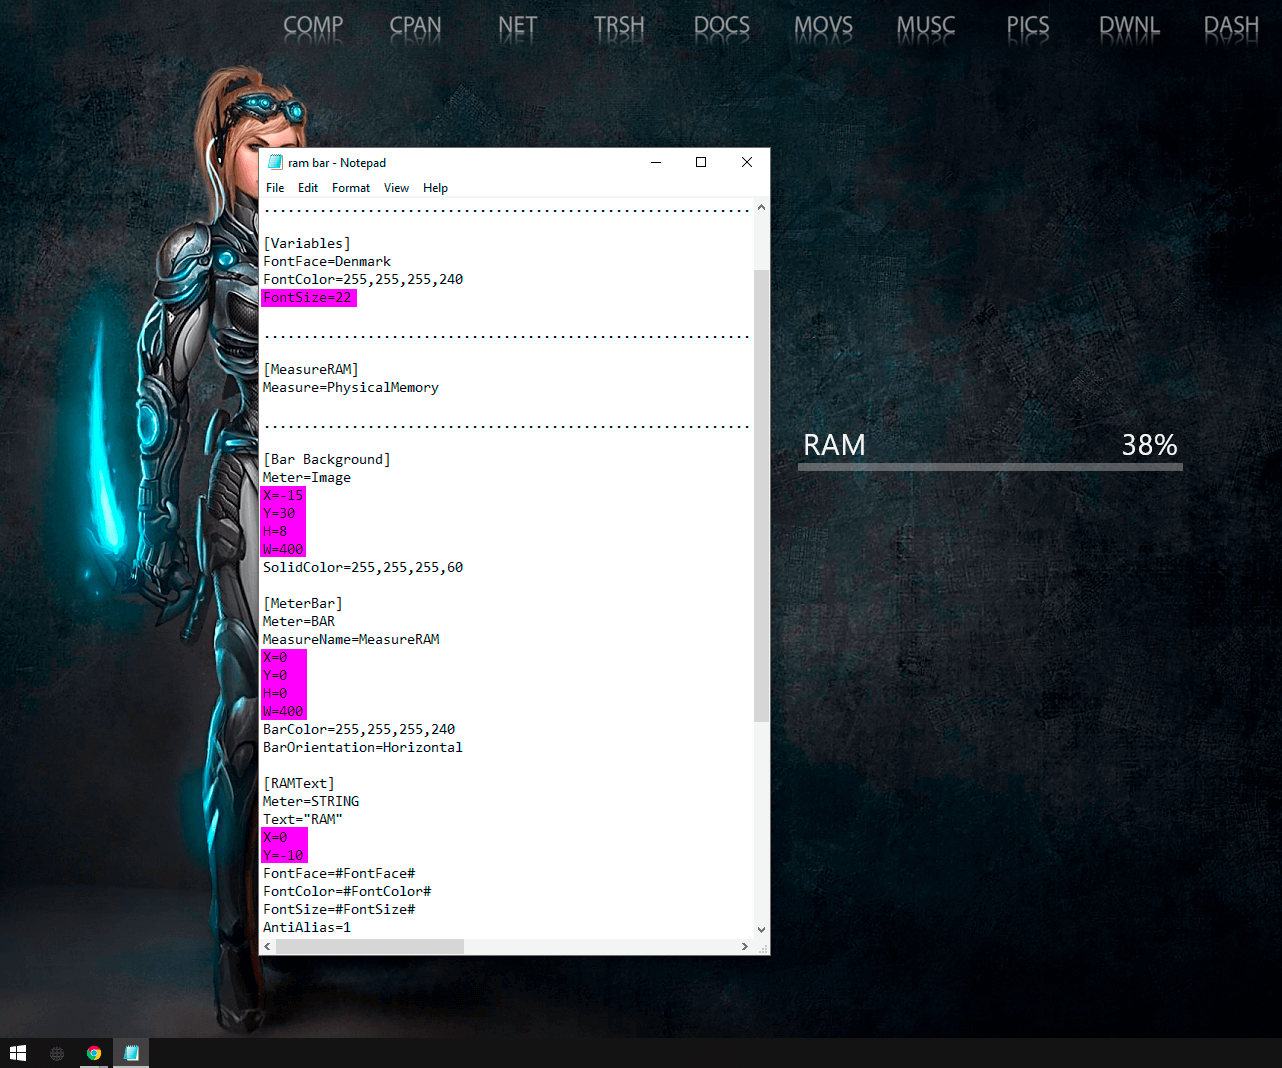1282x1068 pixels.
Task: Place cursor on Measure=PhysicalMemory line
Action: click(x=351, y=388)
